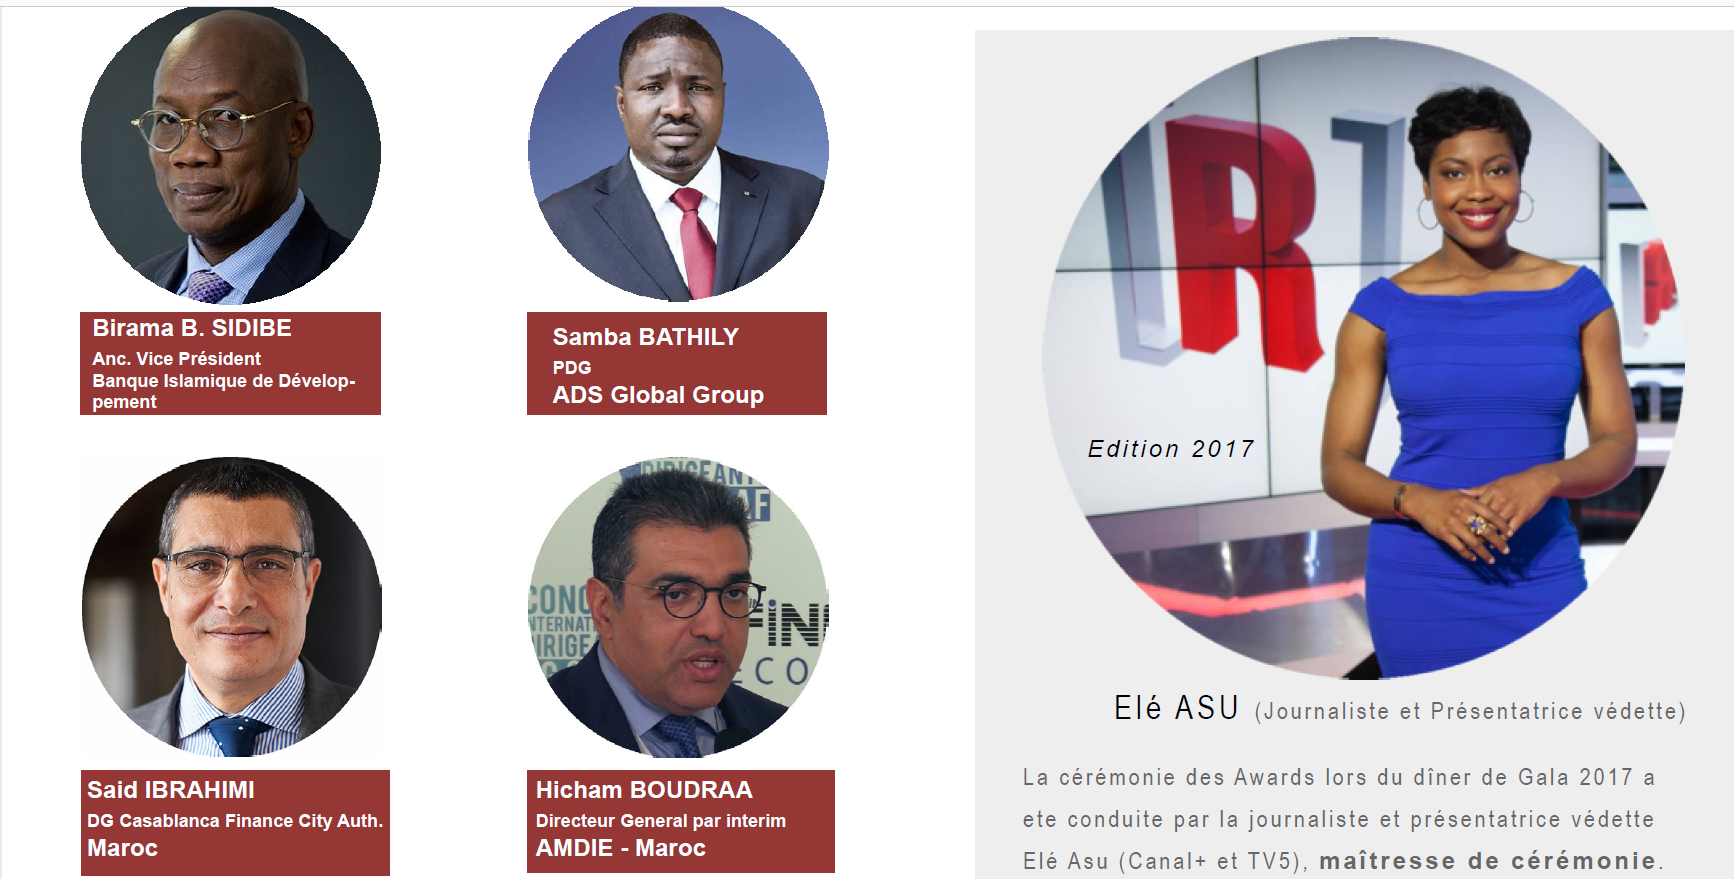Click the 'AMDIE - Maroc' caption line
The height and width of the screenshot is (879, 1734).
pos(621,848)
